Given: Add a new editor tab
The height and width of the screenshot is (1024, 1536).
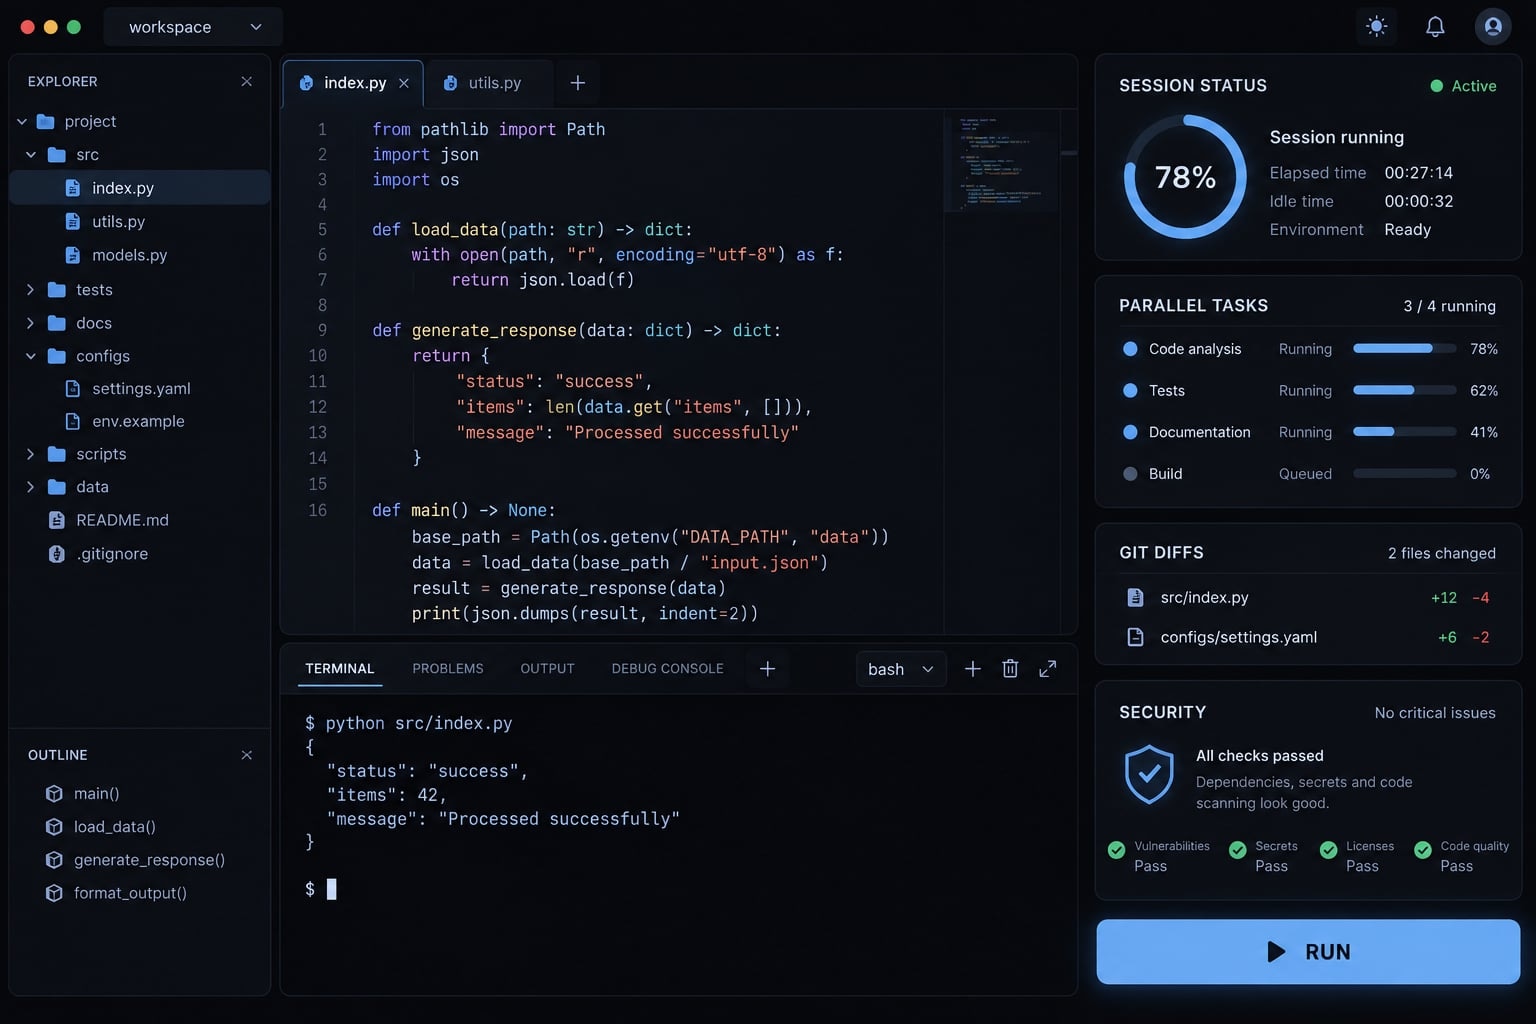Looking at the screenshot, I should [577, 83].
